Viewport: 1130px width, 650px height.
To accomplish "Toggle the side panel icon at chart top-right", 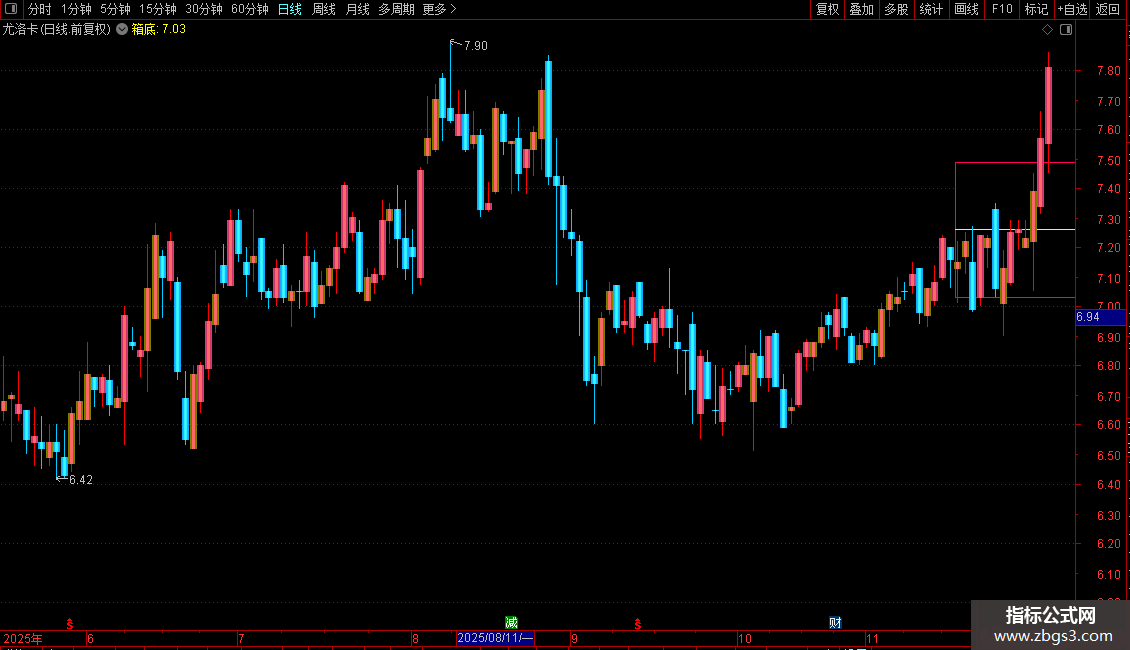I will (1066, 30).
